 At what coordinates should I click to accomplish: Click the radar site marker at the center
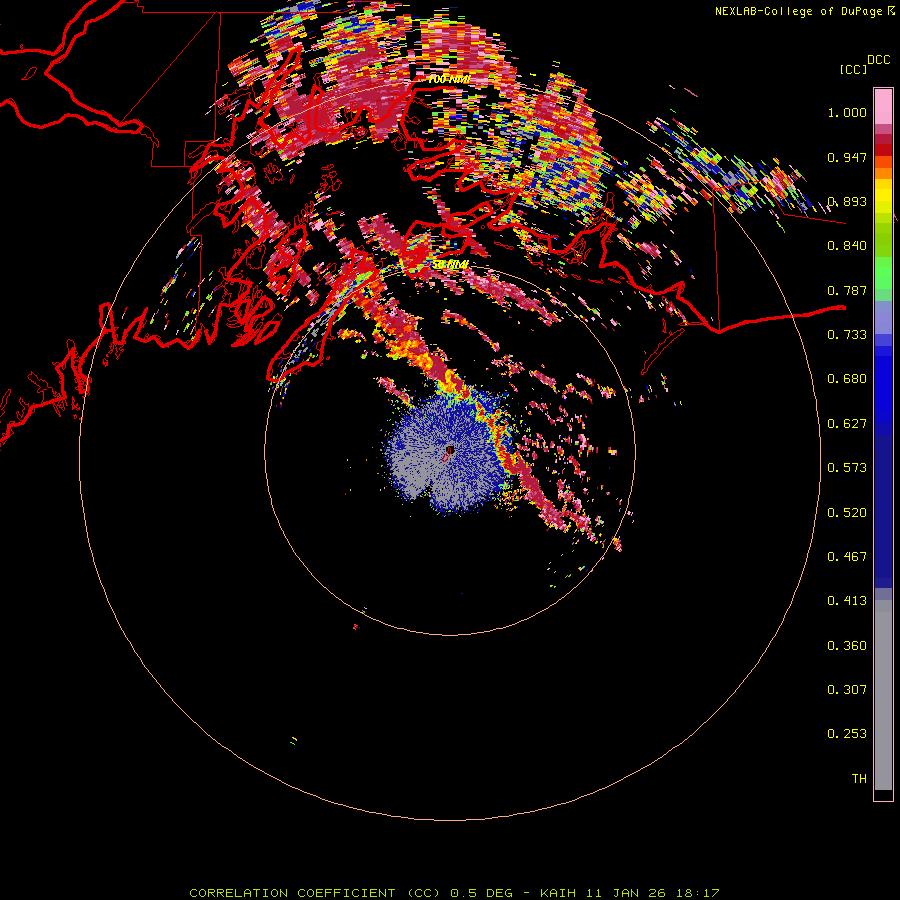coord(450,451)
